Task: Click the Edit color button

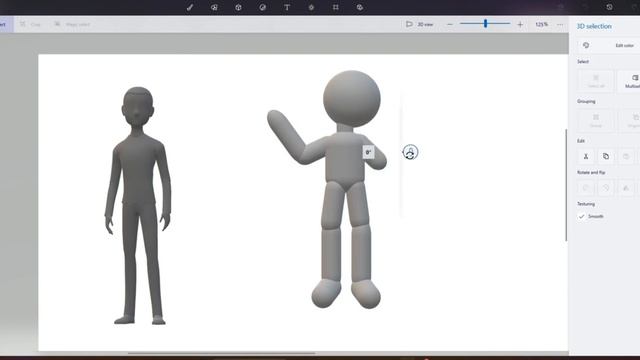Action: [608, 45]
